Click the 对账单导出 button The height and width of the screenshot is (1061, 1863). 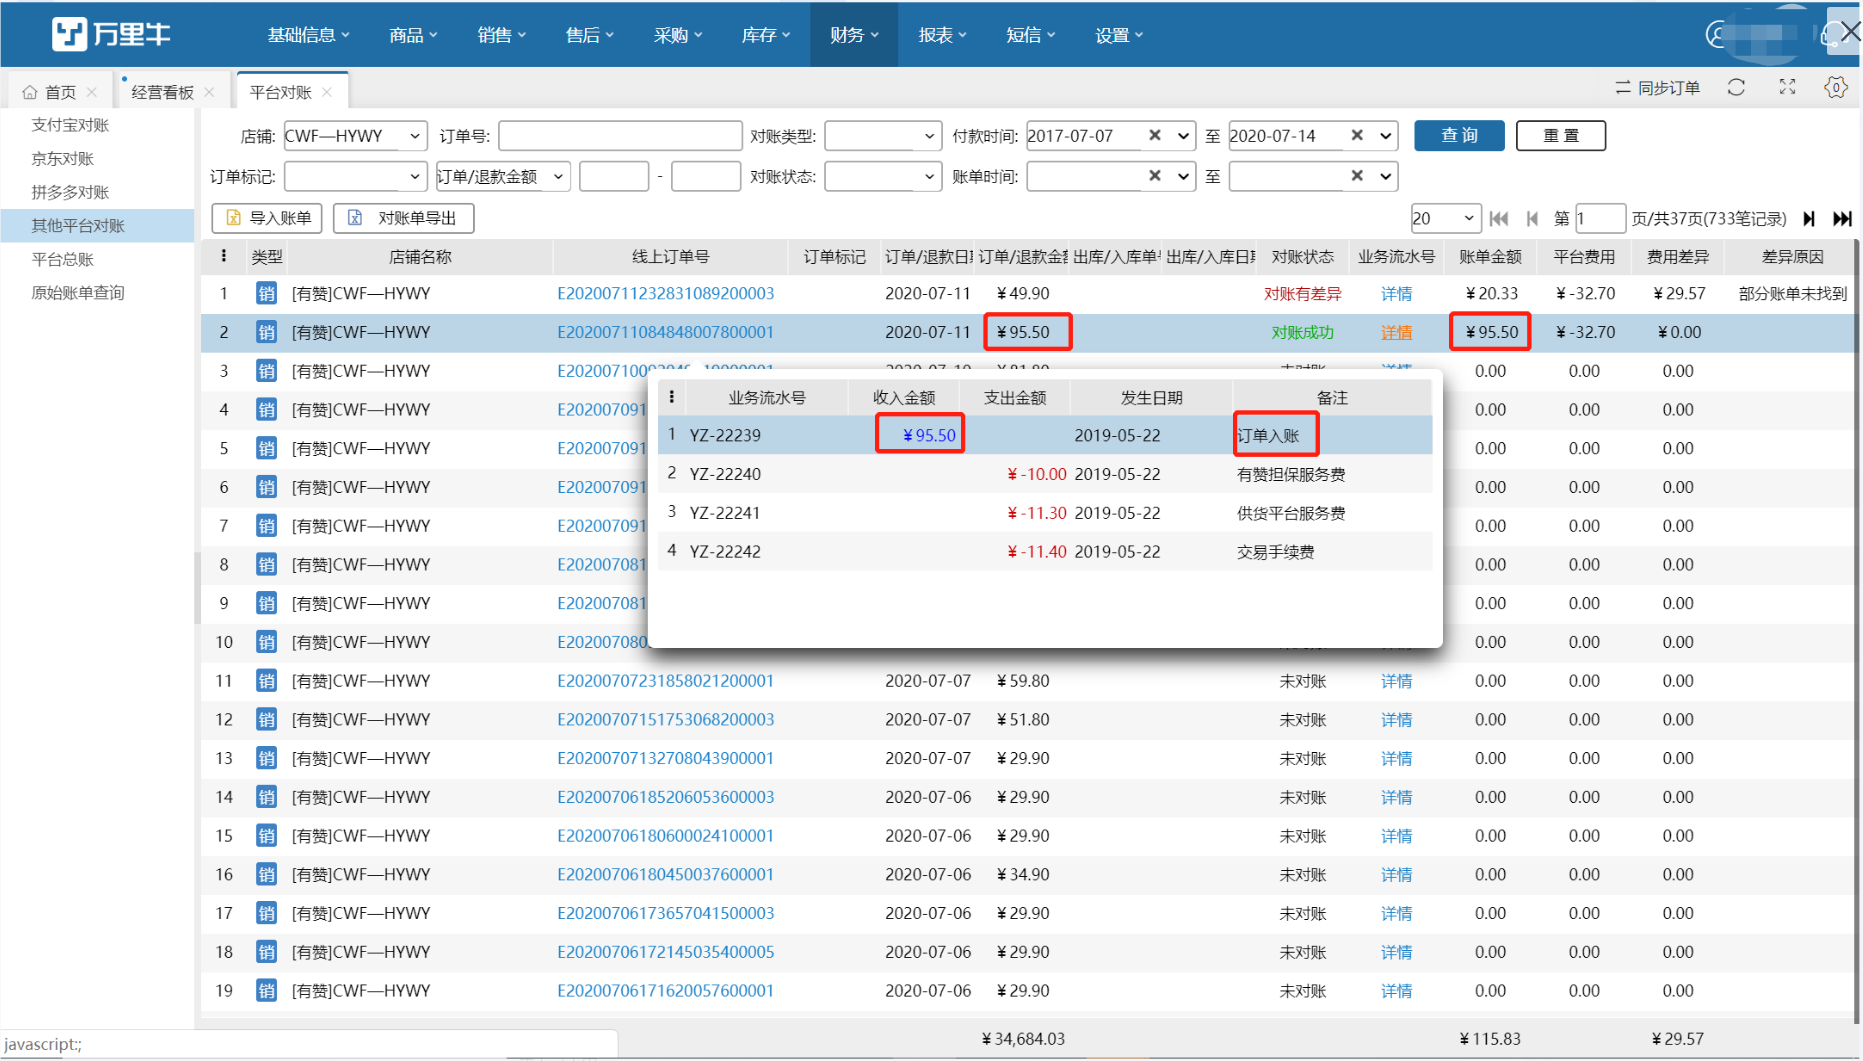403,218
